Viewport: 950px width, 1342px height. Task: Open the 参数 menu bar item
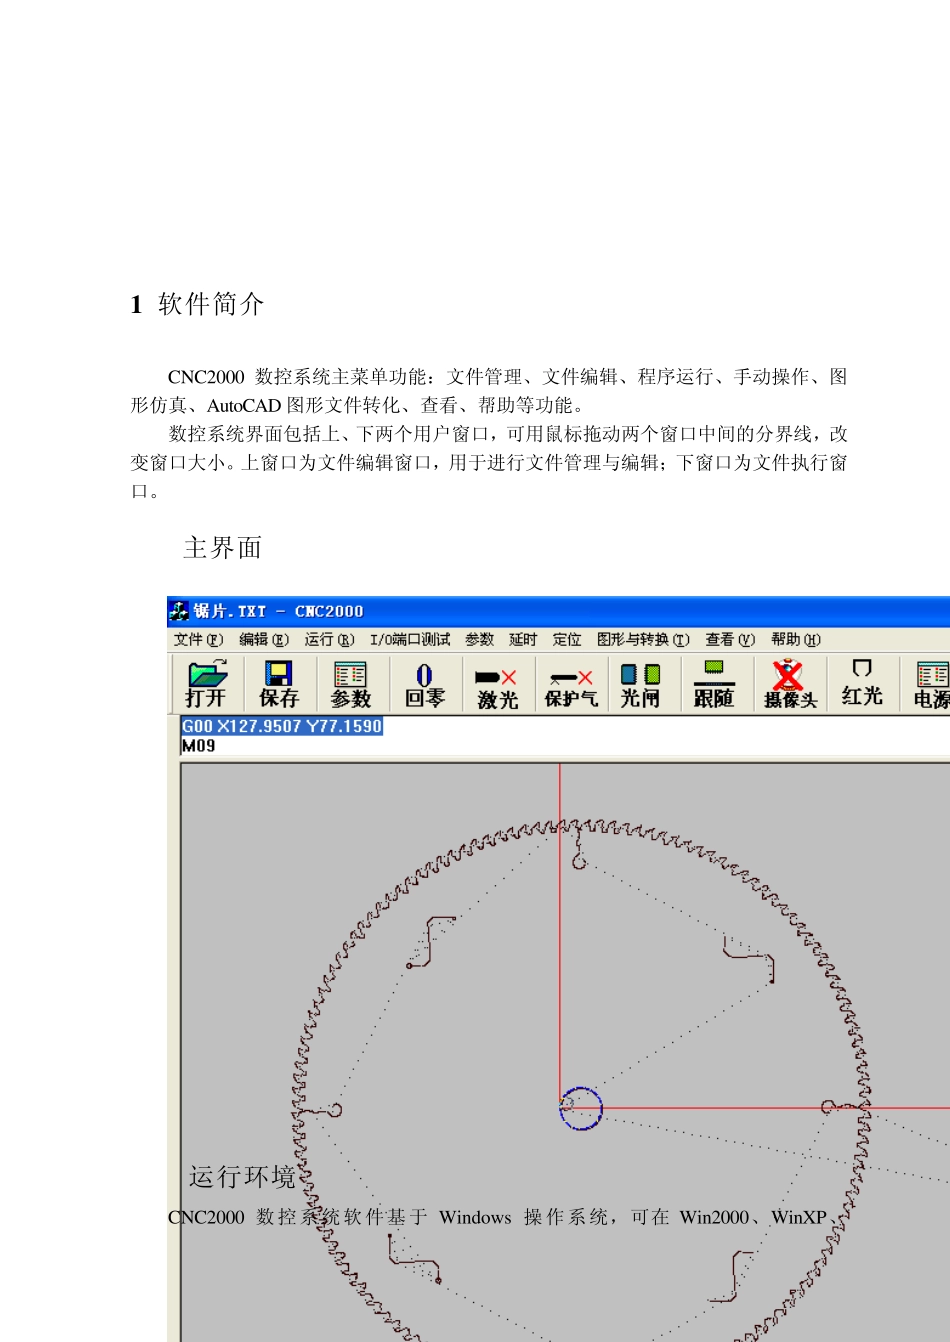click(480, 640)
